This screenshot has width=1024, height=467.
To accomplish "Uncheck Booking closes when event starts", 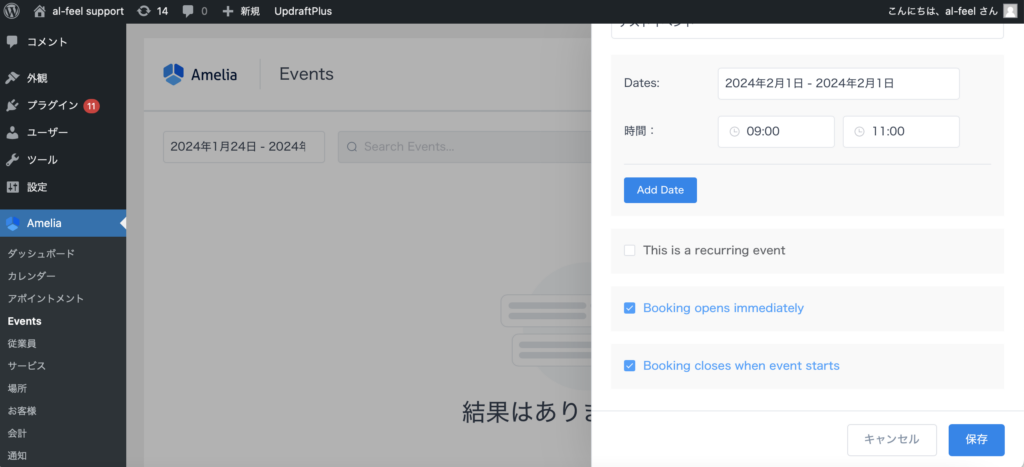I will click(x=629, y=366).
